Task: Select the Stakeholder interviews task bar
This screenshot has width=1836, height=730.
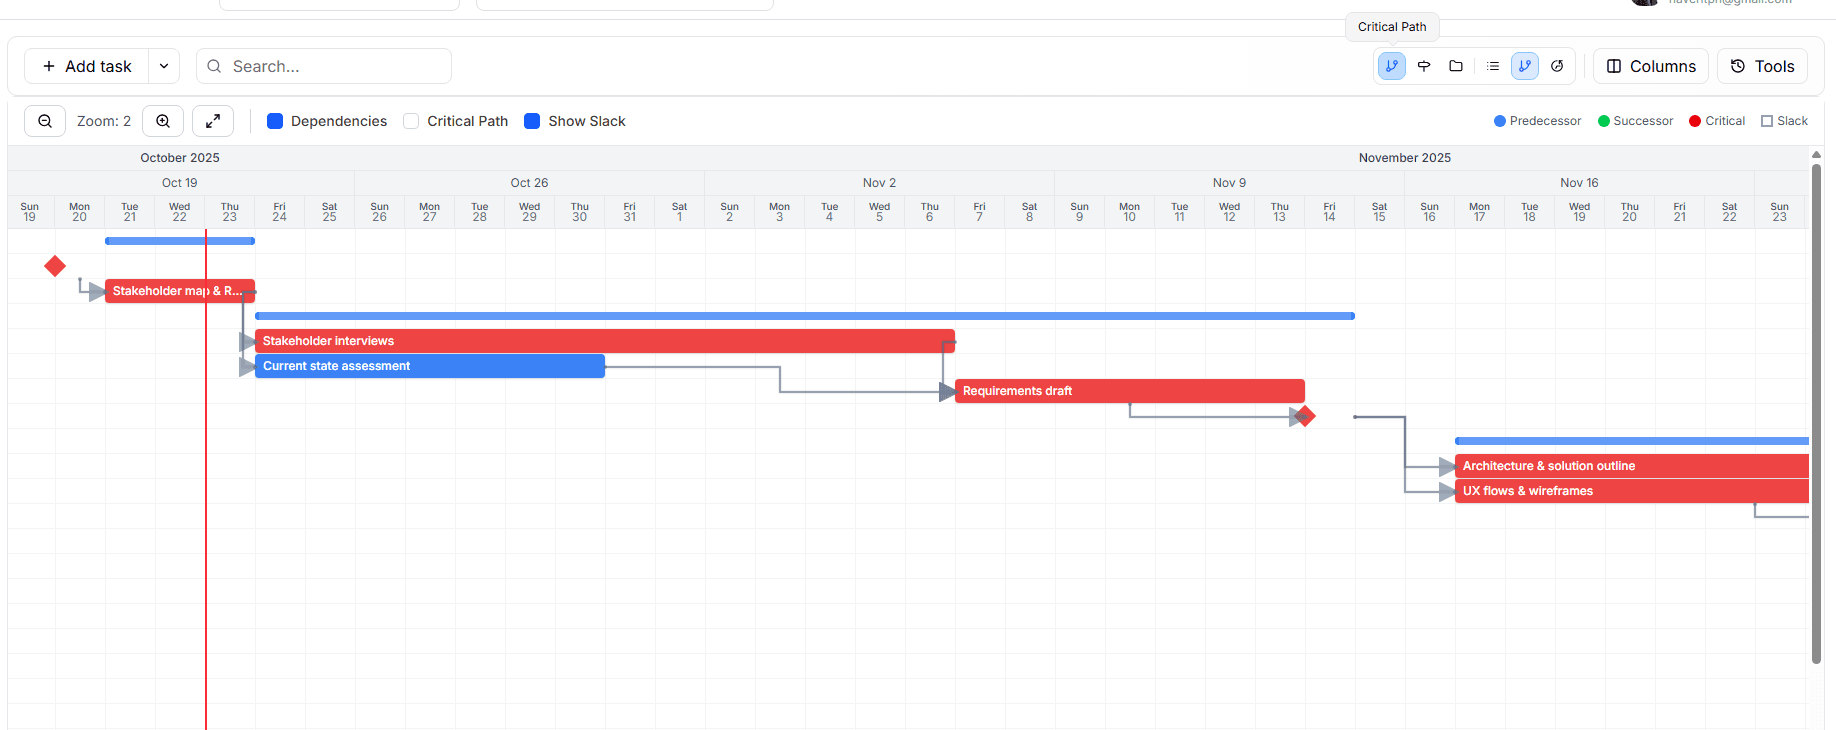Action: point(605,341)
